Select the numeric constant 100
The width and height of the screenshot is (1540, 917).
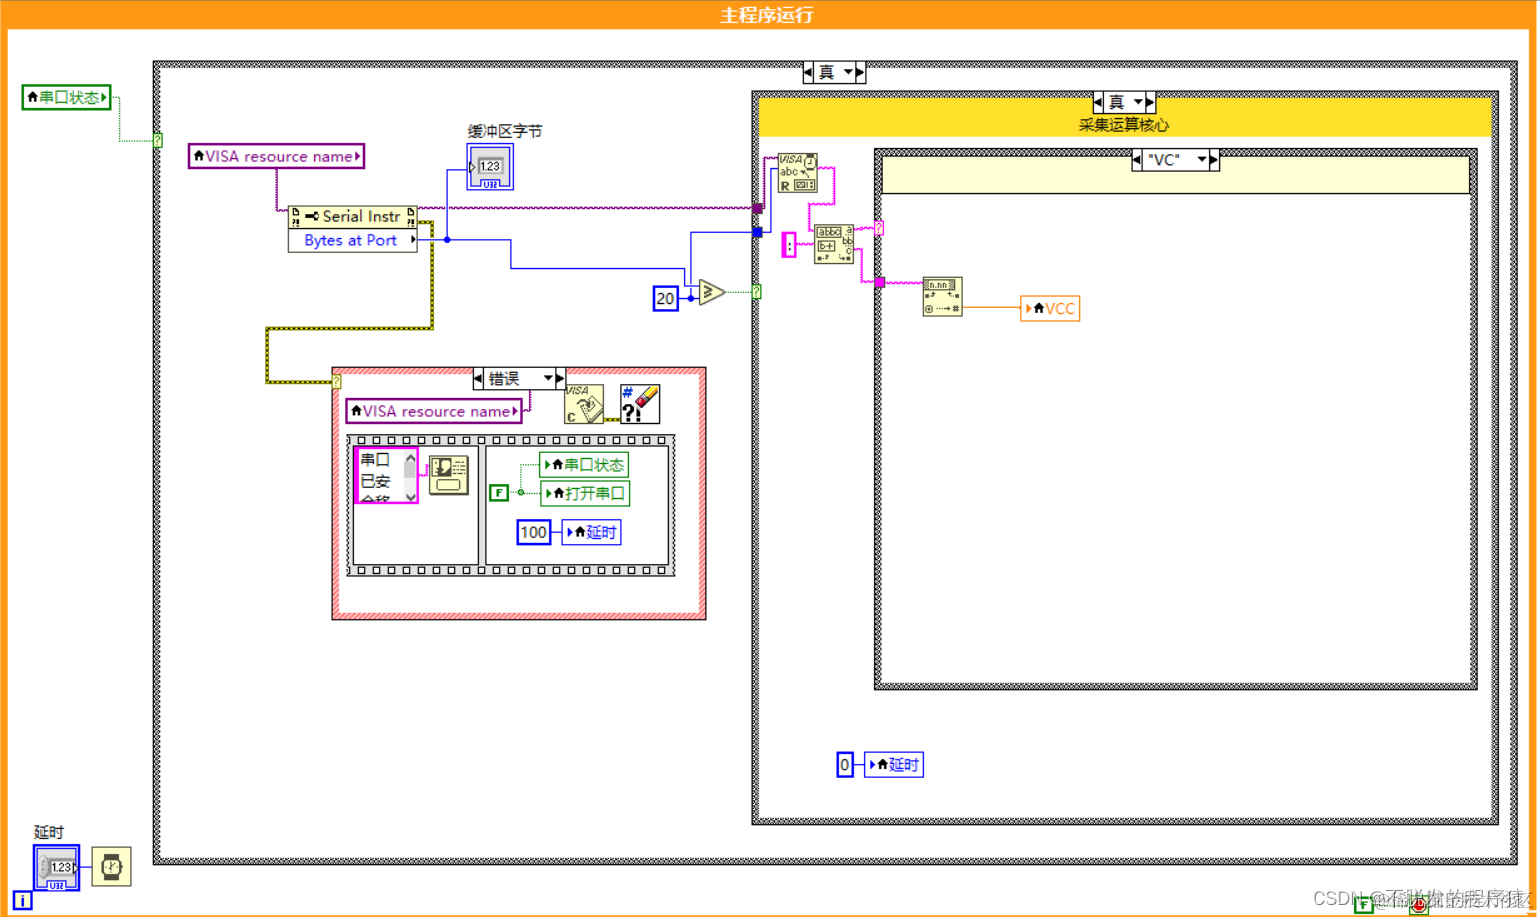click(534, 532)
